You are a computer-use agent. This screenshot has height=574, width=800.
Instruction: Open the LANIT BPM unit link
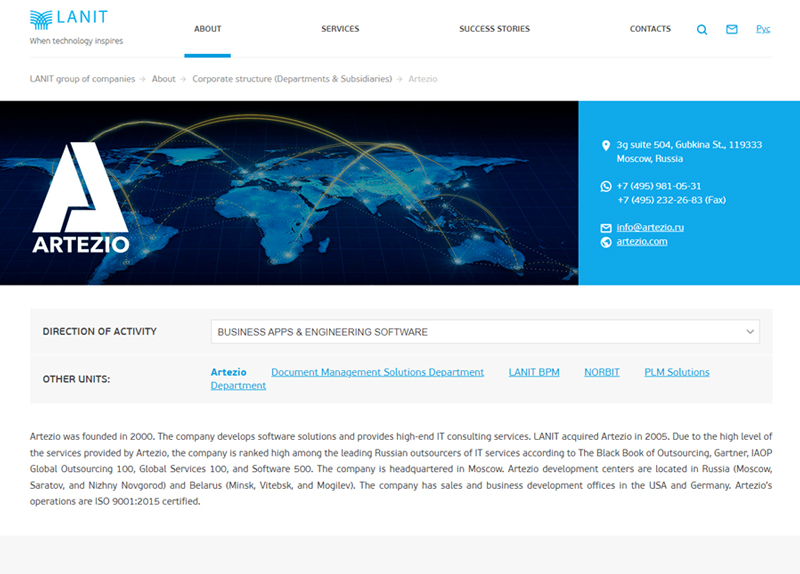point(534,372)
